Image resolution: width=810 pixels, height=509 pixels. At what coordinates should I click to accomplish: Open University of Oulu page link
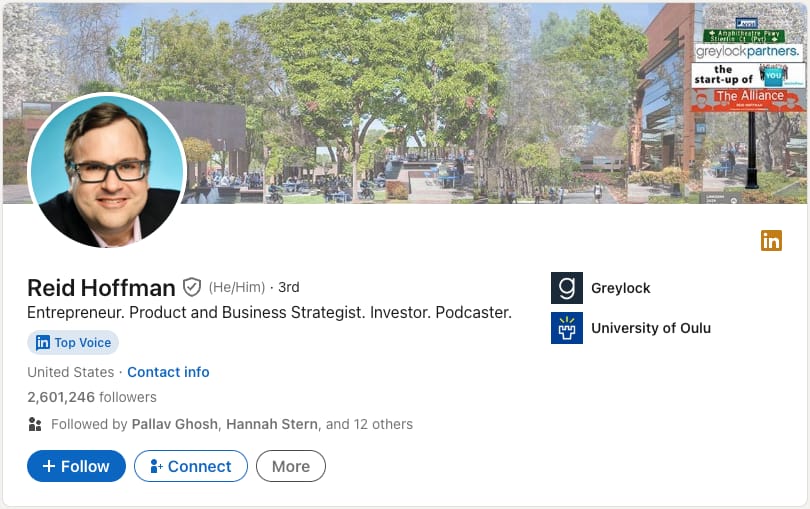(651, 328)
